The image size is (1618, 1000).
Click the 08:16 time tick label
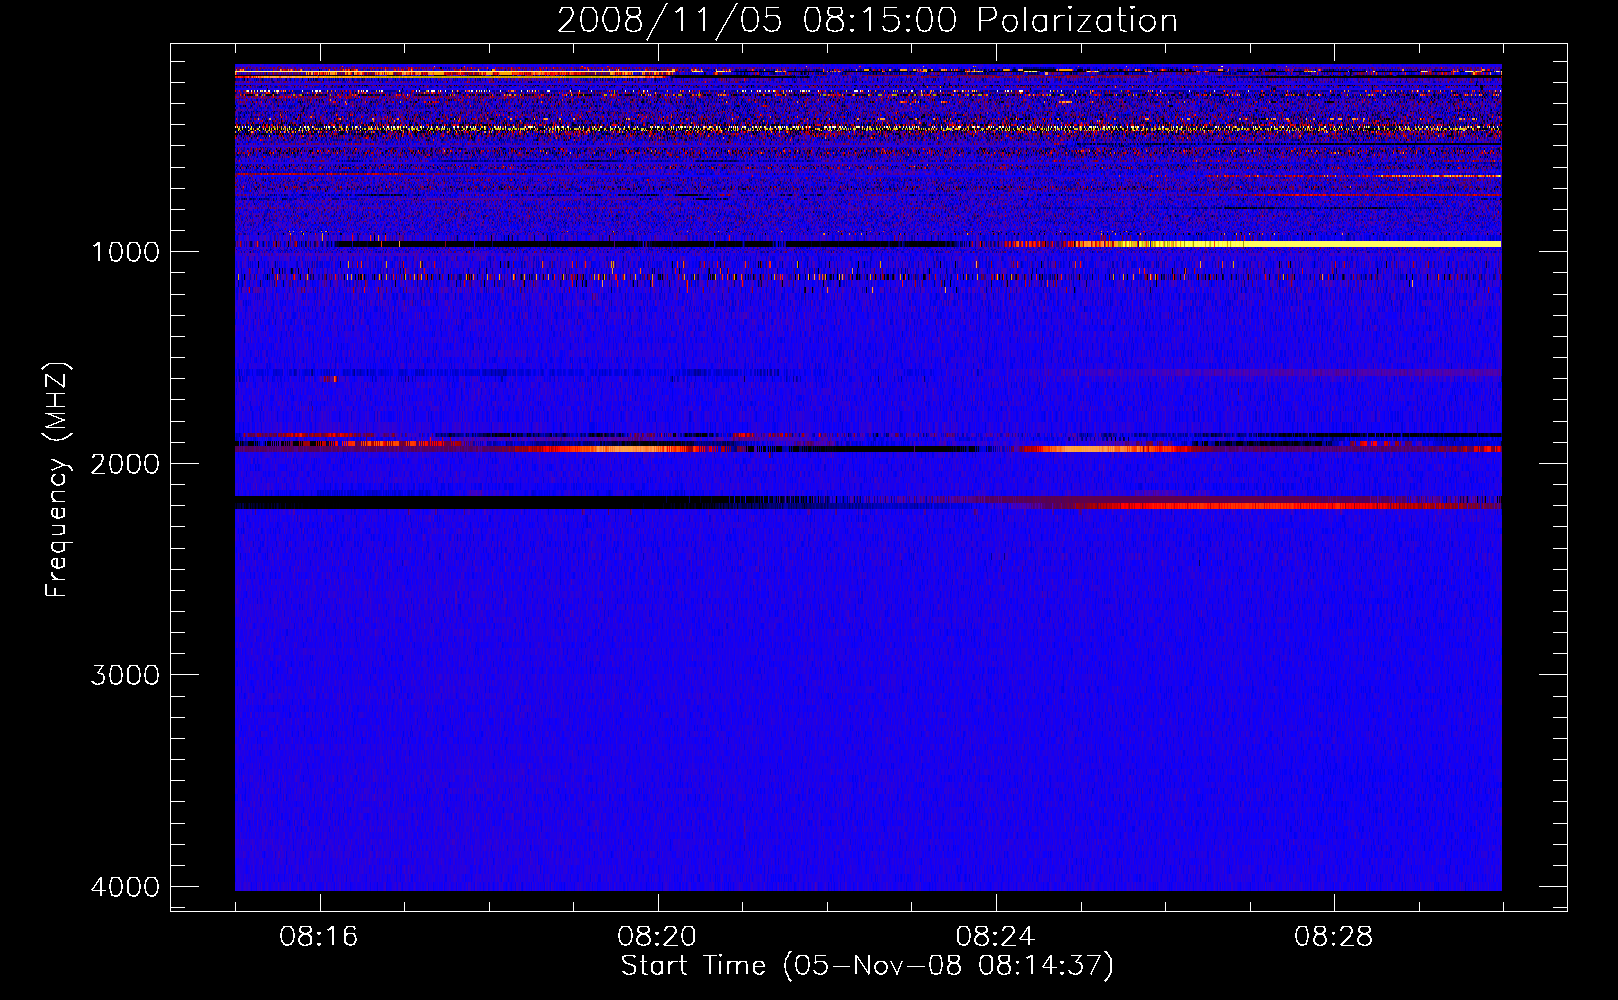[x=319, y=937]
